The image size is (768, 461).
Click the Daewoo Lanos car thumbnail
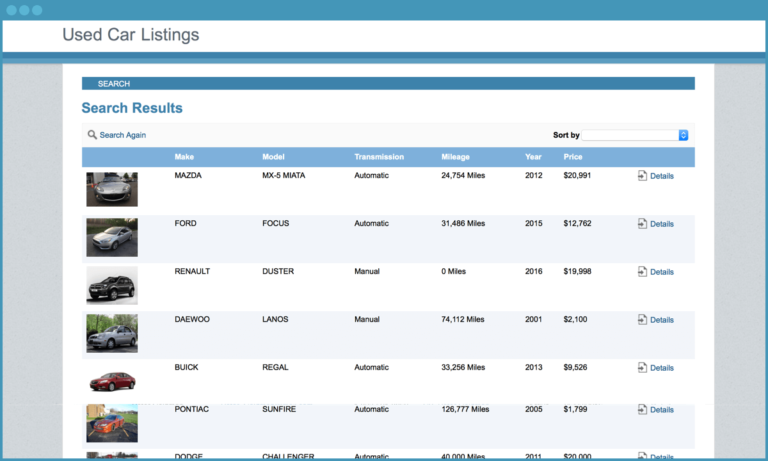click(112, 333)
